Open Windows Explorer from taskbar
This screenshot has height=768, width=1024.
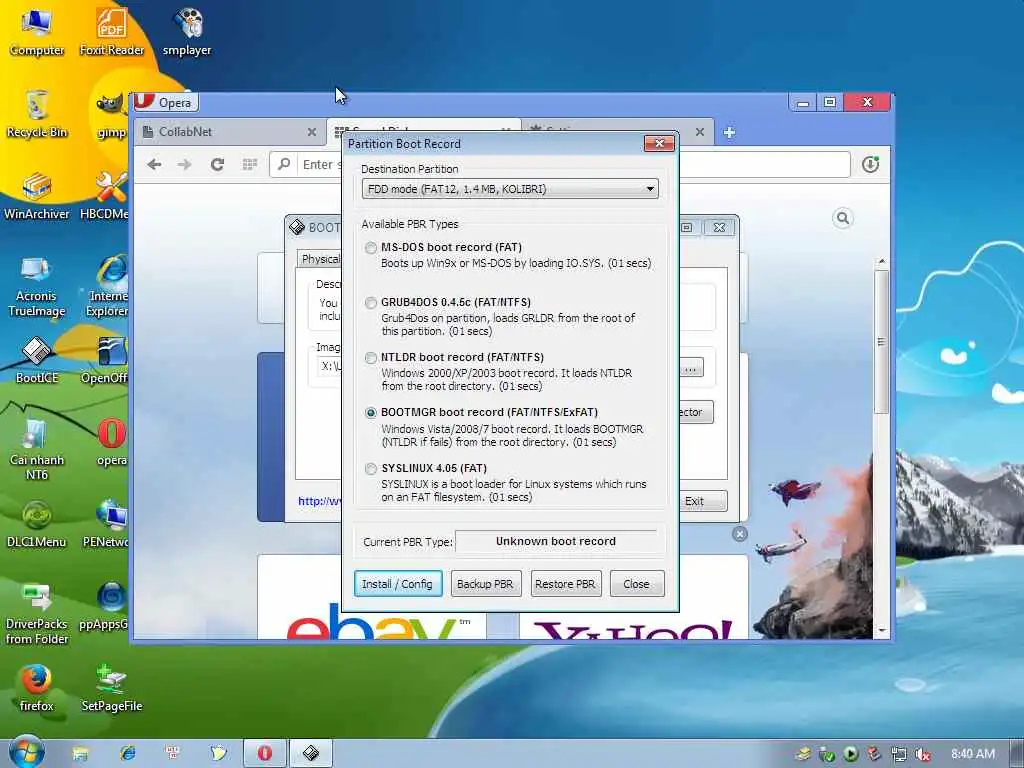[x=80, y=753]
